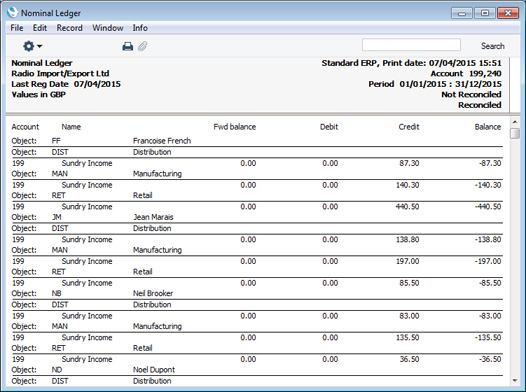Image resolution: width=526 pixels, height=392 pixels.
Task: Click the balance value -36.50
Action: 490,359
